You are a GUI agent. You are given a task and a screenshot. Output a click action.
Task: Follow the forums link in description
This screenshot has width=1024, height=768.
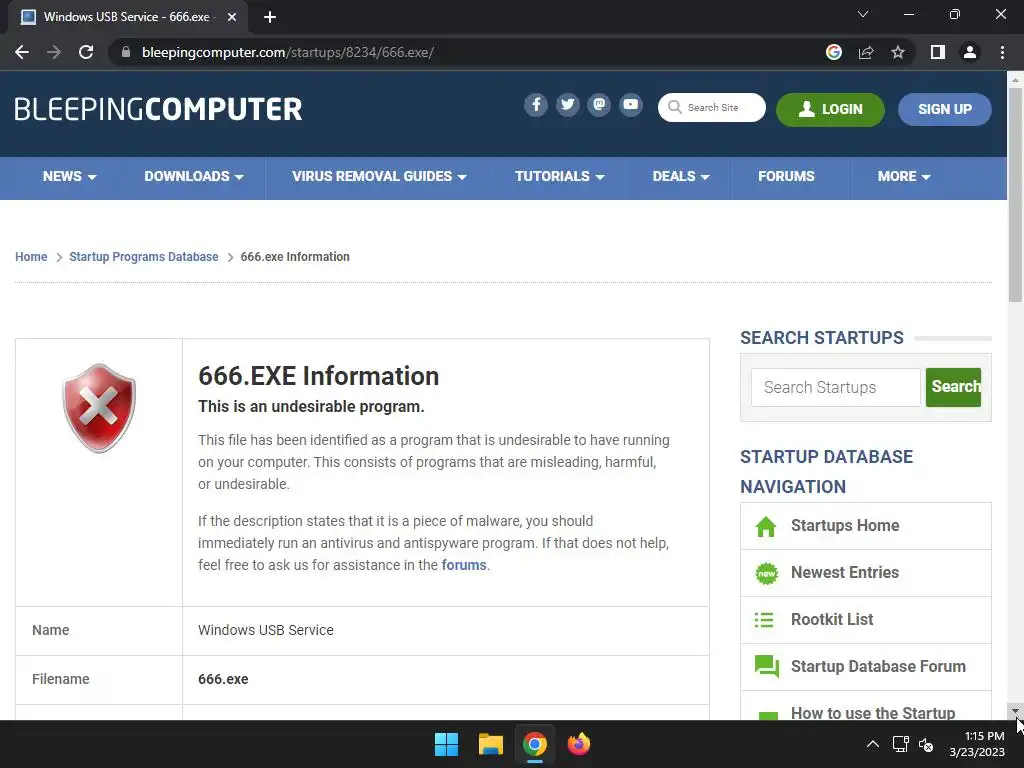464,565
